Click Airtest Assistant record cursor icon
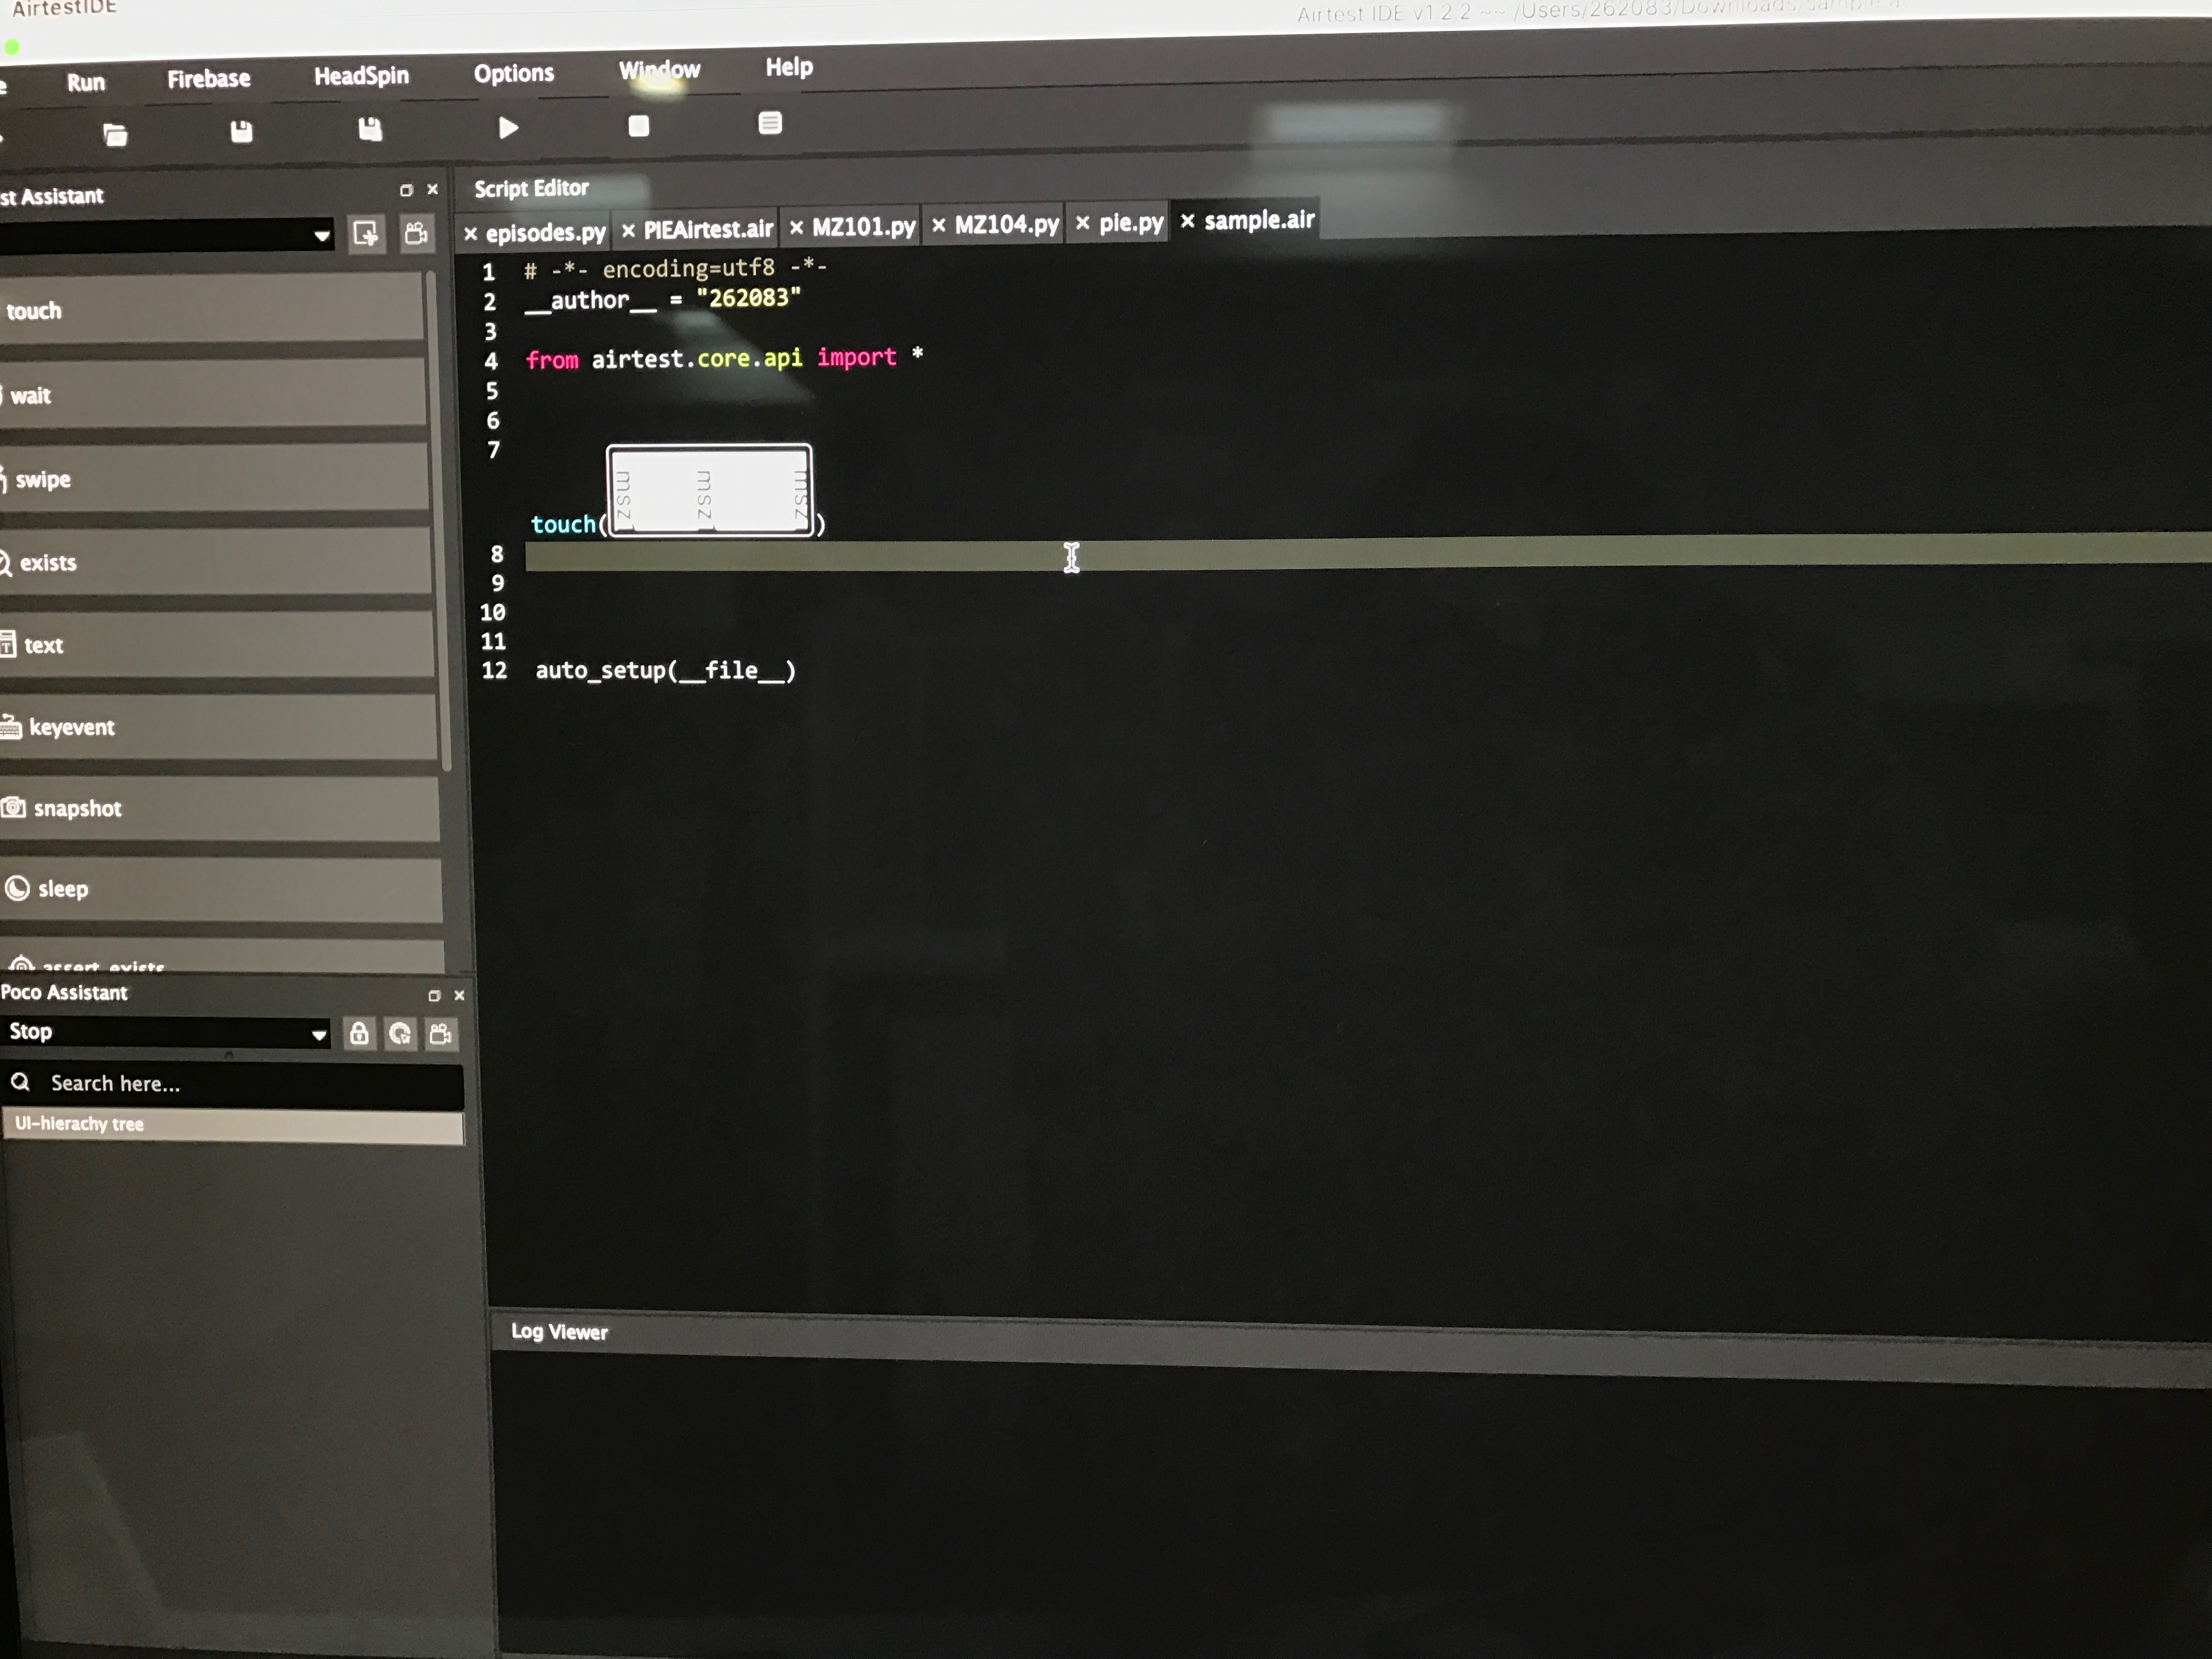 (x=366, y=234)
